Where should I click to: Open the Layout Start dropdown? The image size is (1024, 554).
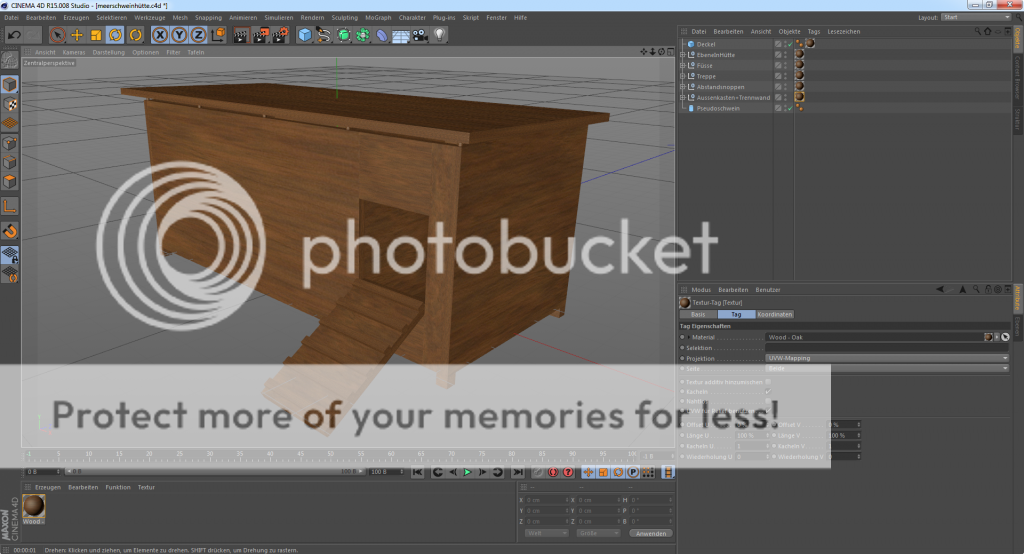(976, 18)
